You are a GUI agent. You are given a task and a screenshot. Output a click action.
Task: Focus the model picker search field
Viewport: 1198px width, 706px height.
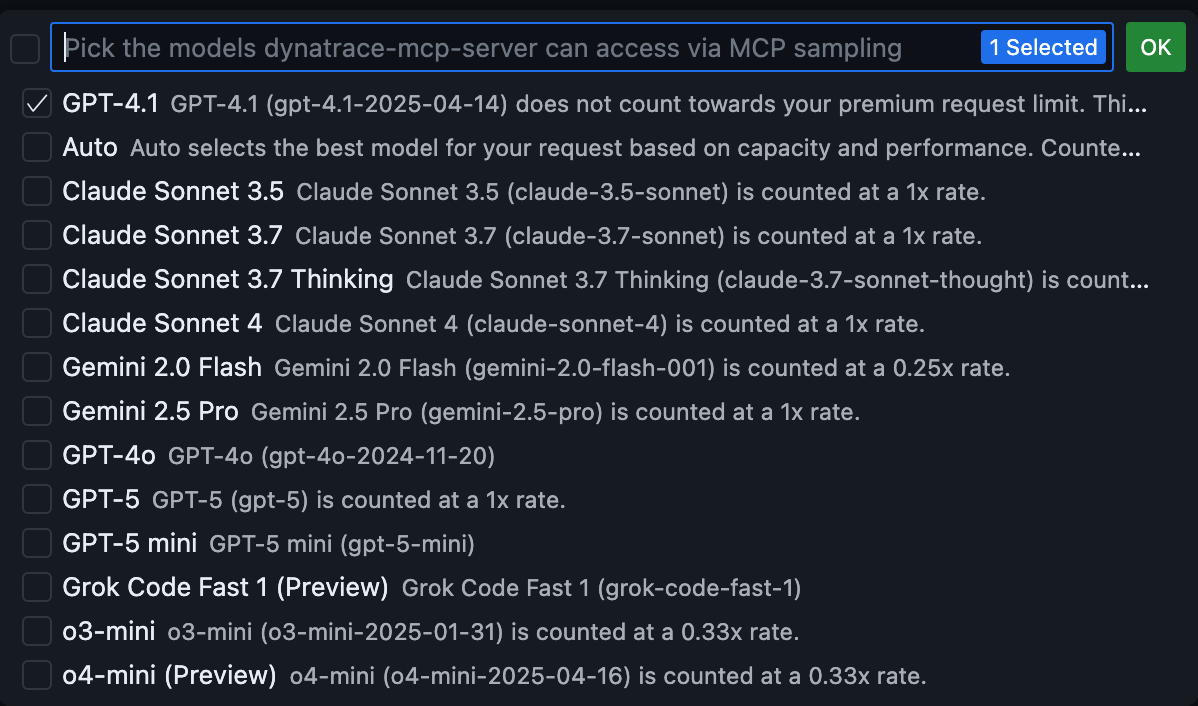tap(500, 48)
